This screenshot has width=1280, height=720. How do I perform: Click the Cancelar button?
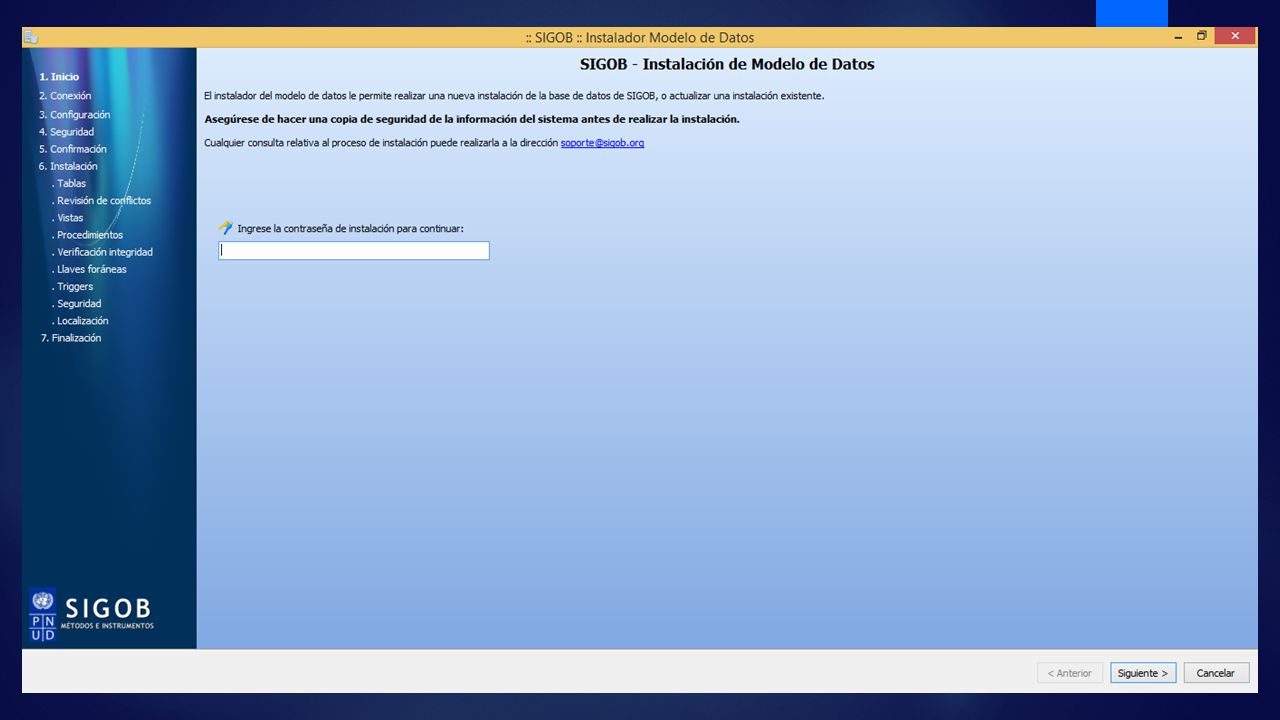[1216, 673]
